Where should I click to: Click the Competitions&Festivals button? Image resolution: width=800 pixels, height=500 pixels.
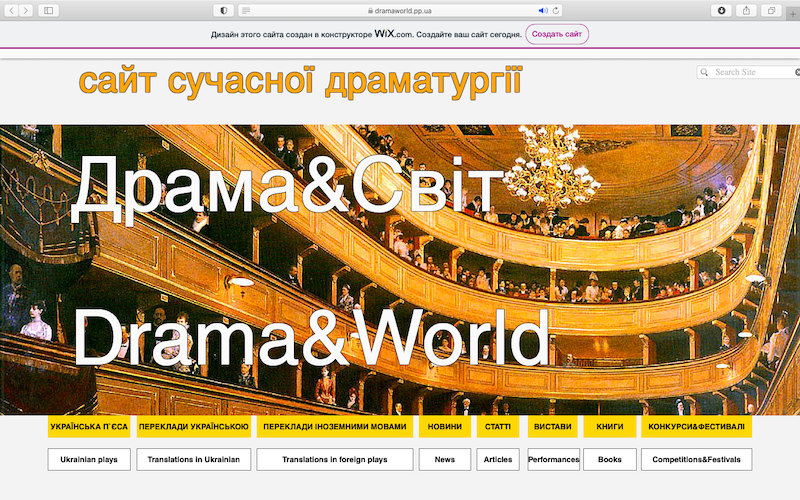click(696, 459)
